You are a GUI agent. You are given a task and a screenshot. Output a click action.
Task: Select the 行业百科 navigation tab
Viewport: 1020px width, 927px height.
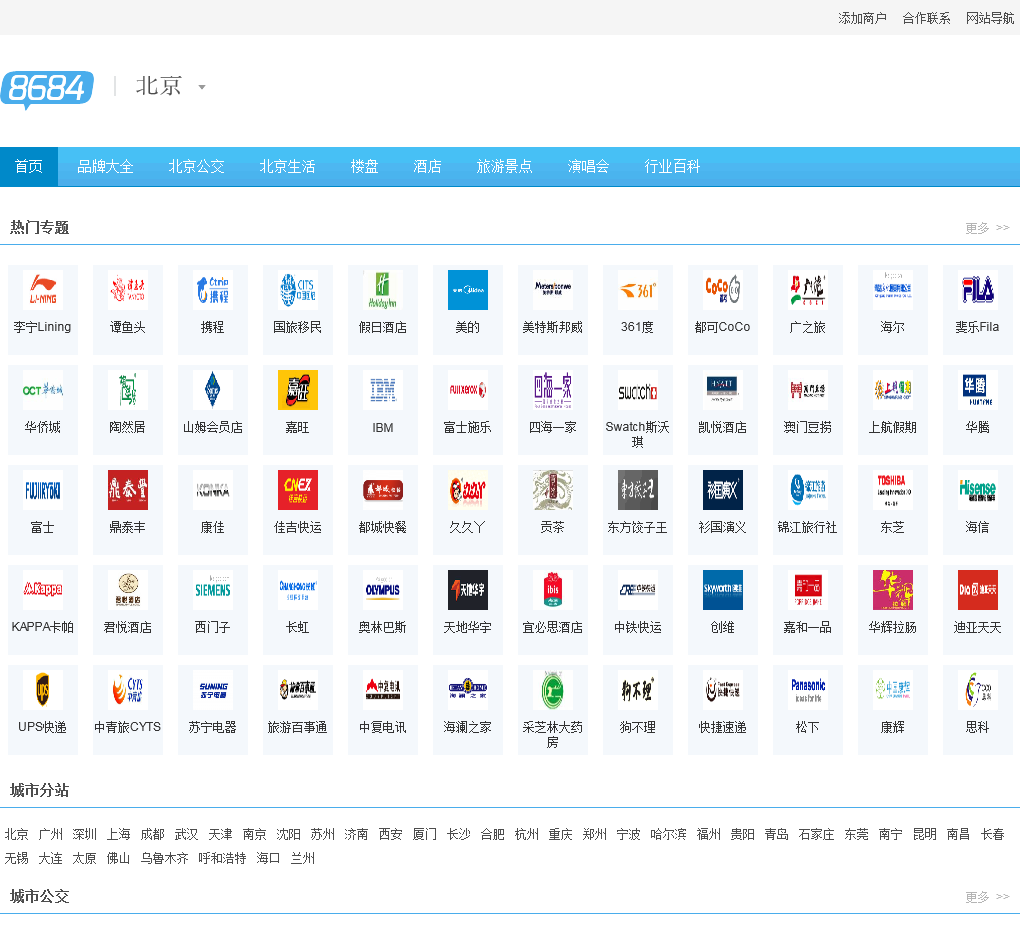[x=672, y=167]
